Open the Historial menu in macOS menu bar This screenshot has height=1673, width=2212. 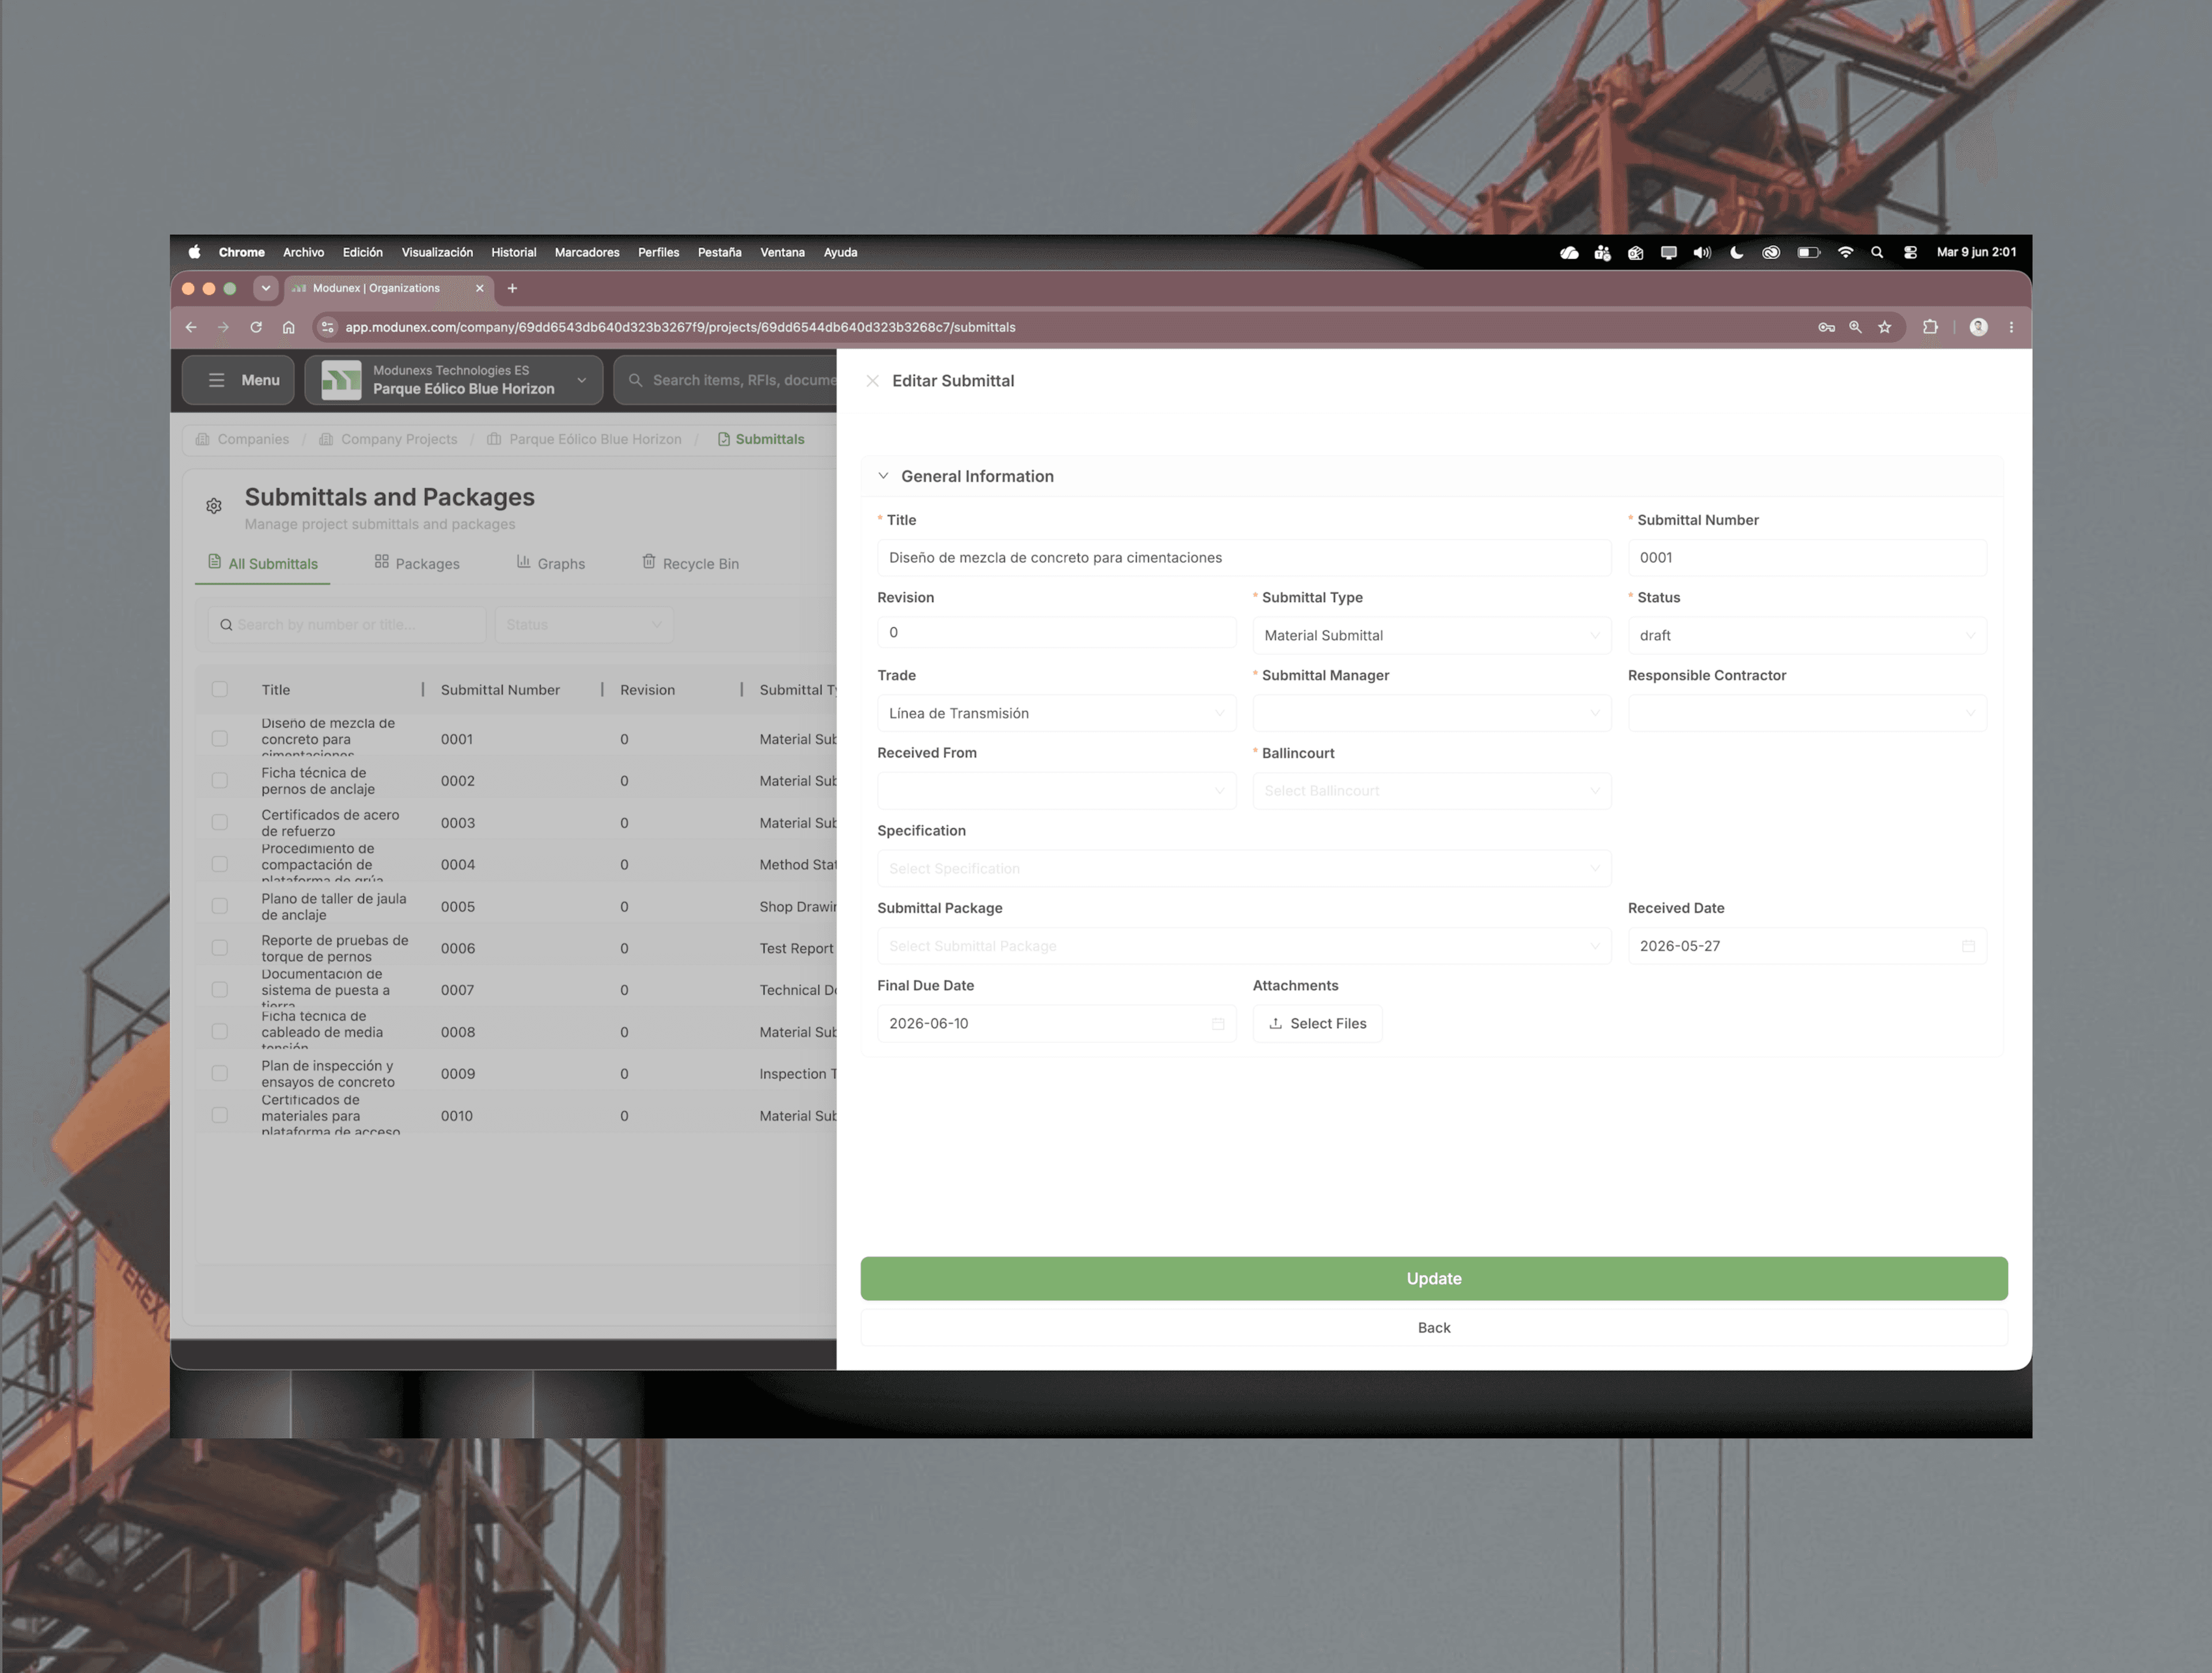point(513,253)
